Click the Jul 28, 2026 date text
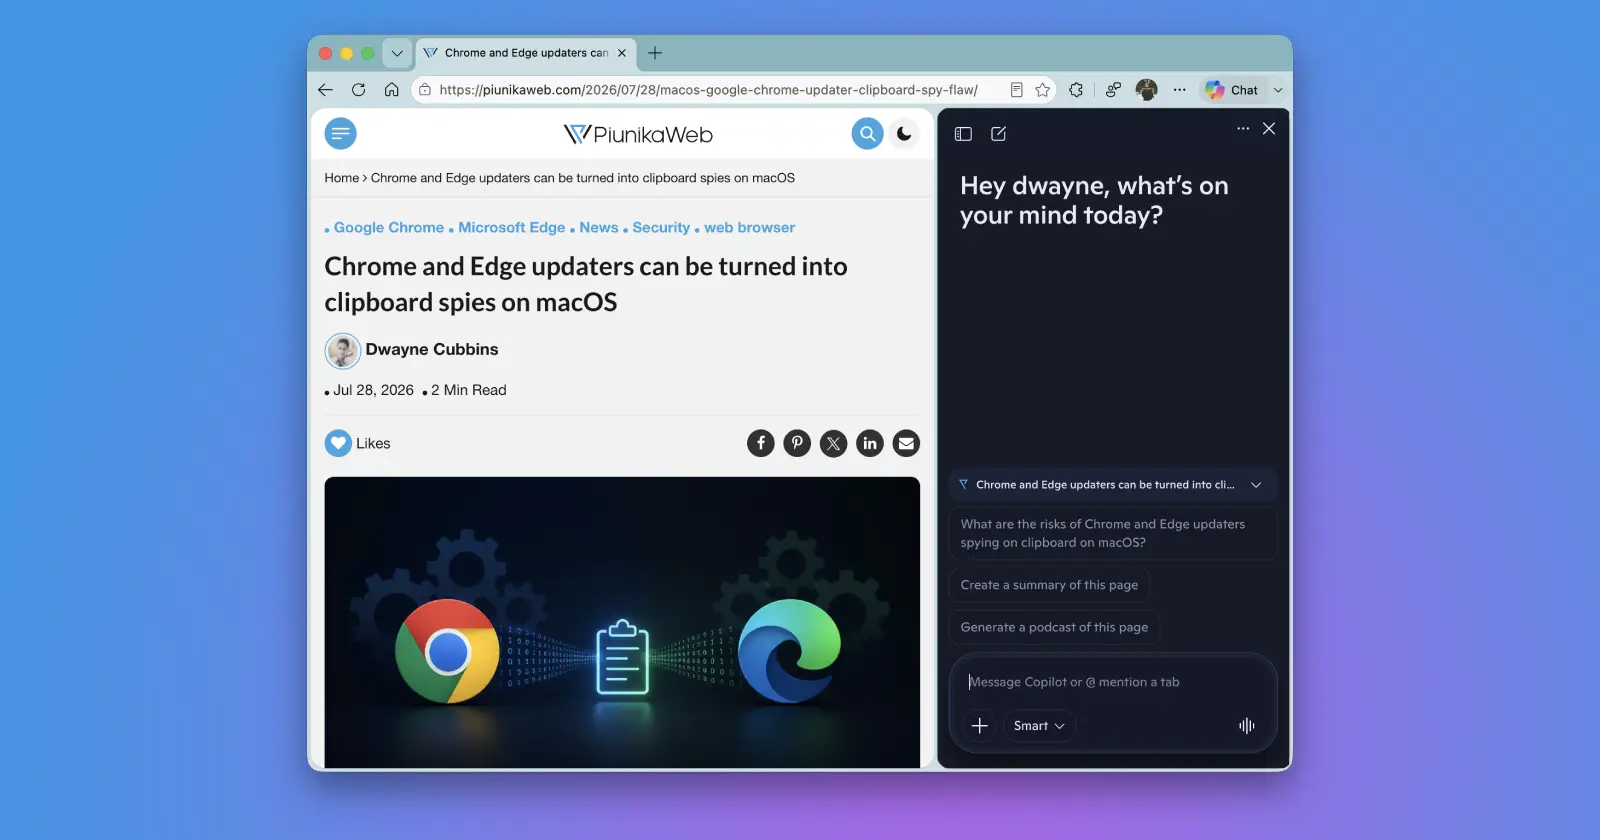The height and width of the screenshot is (840, 1600). (x=373, y=390)
